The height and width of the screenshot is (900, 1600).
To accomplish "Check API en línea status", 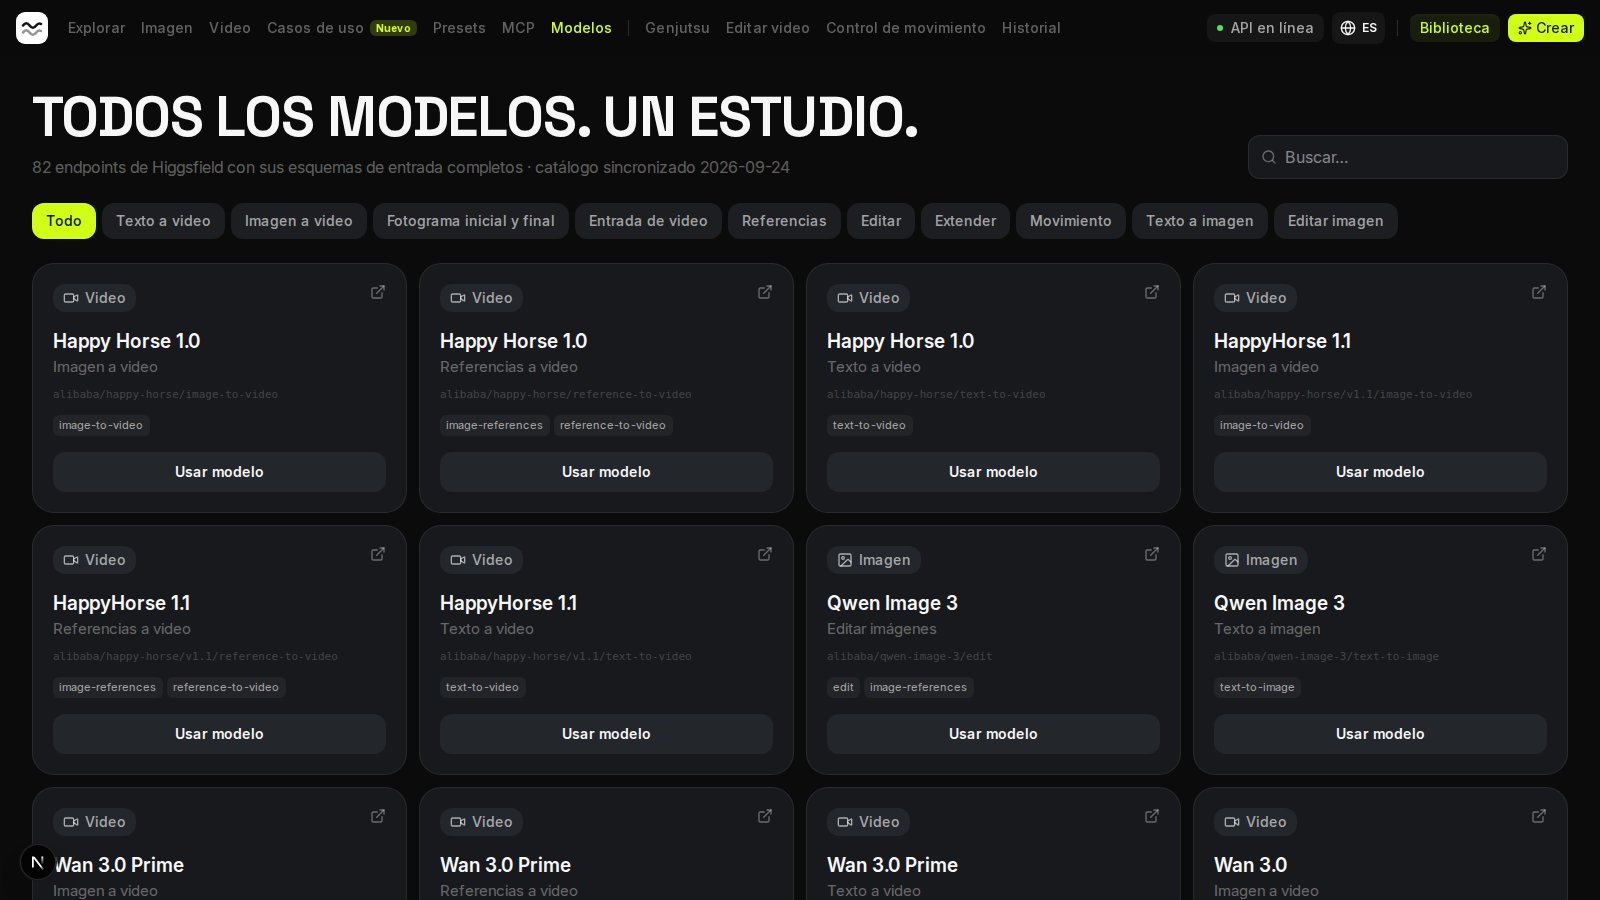I will (x=1265, y=28).
